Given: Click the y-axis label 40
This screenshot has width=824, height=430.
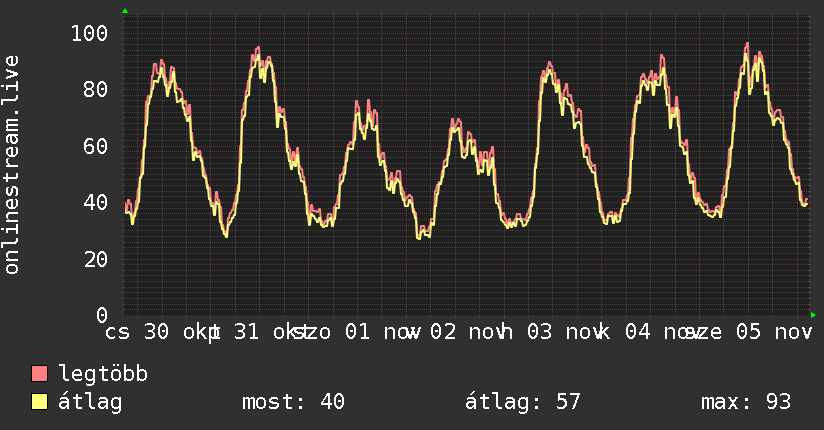Looking at the screenshot, I should [96, 202].
